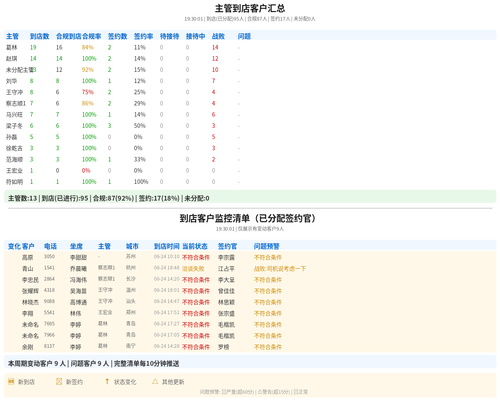The image size is (500, 414).
Task: Click phone number 8137
Action: click(x=49, y=346)
